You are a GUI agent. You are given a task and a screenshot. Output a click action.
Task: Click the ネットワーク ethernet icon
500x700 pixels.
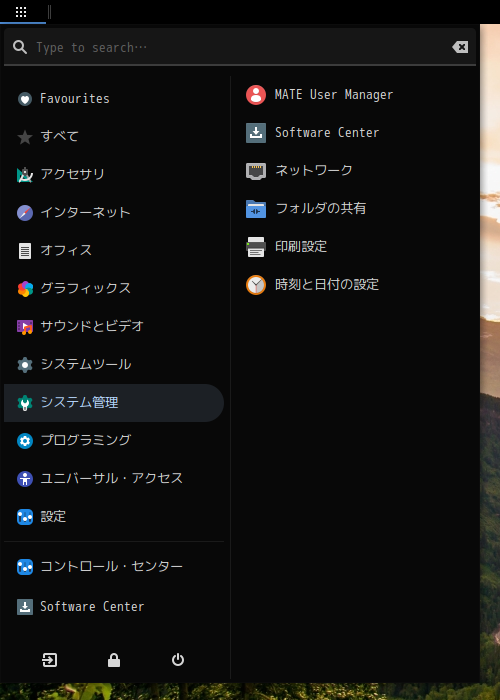coord(256,171)
